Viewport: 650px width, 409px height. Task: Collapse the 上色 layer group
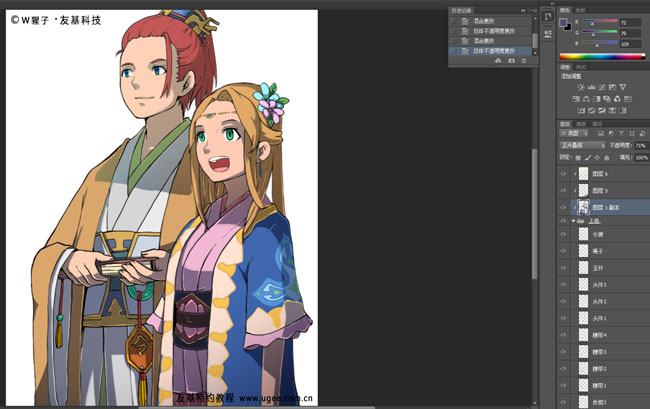pos(573,221)
